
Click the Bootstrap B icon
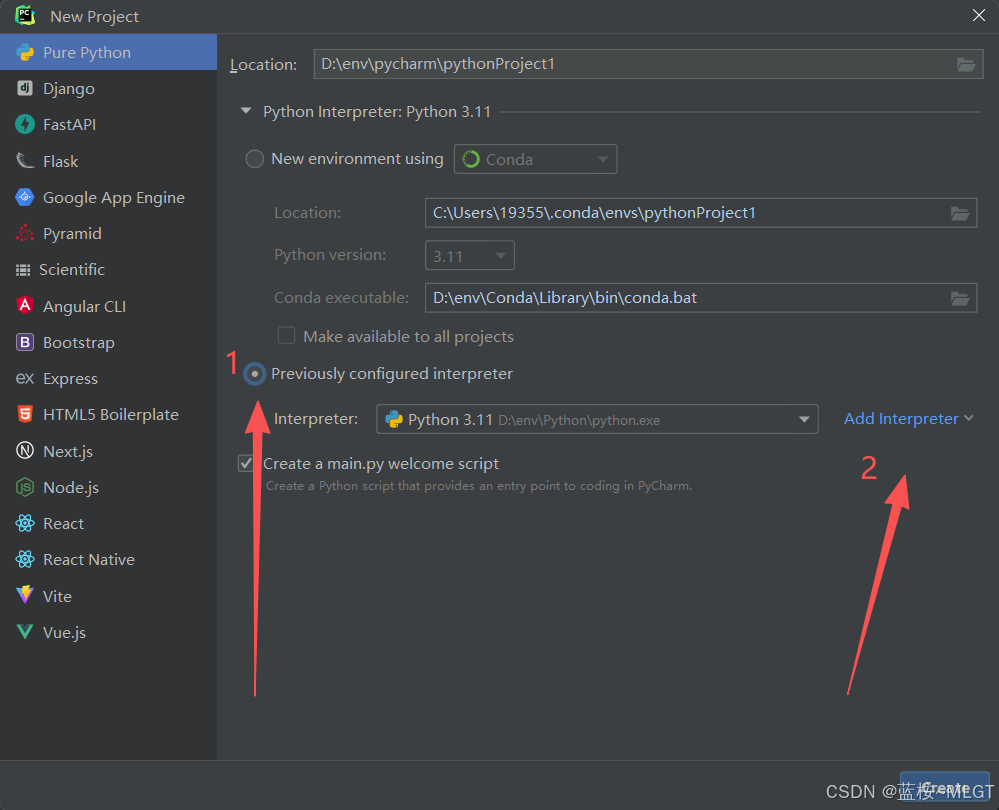point(25,342)
